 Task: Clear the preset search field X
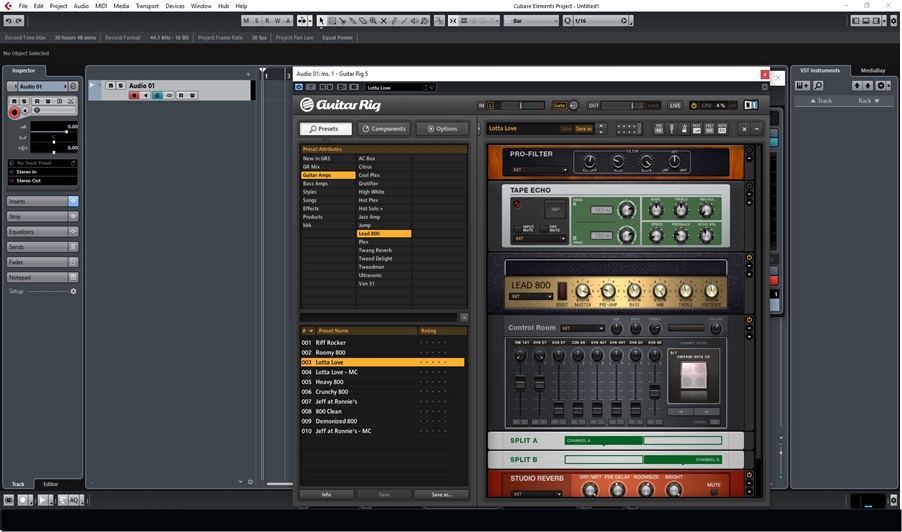click(x=464, y=317)
